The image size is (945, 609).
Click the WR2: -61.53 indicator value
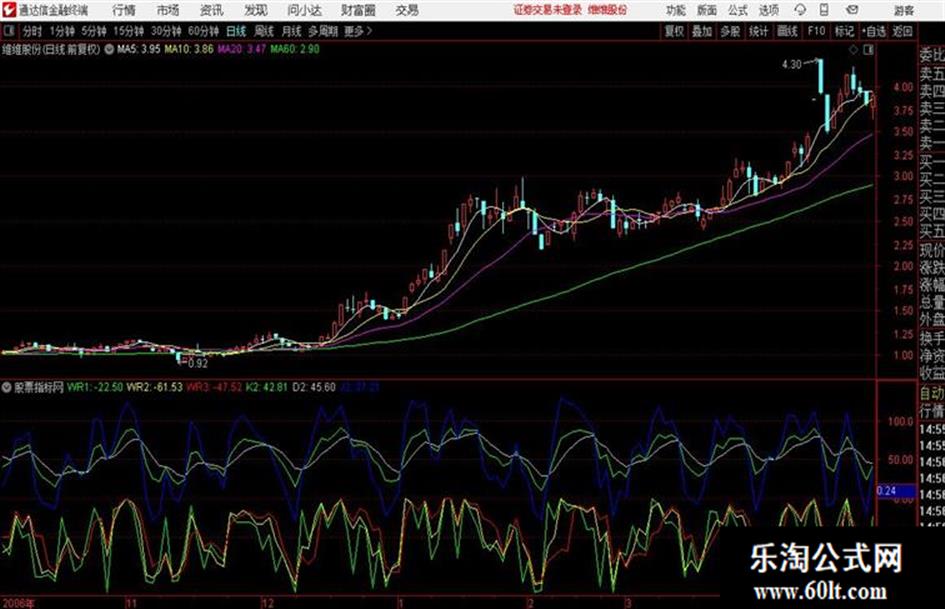pos(154,387)
